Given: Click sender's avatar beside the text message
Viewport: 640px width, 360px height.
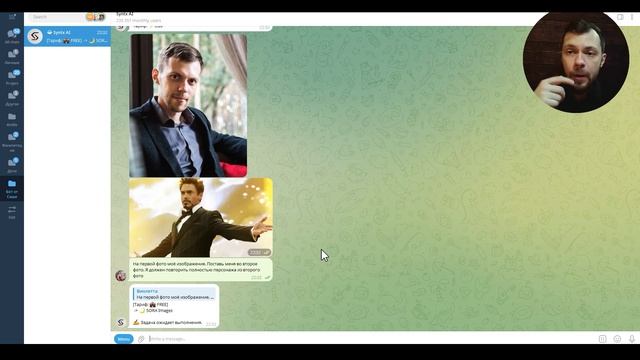Looking at the screenshot, I should 120,276.
